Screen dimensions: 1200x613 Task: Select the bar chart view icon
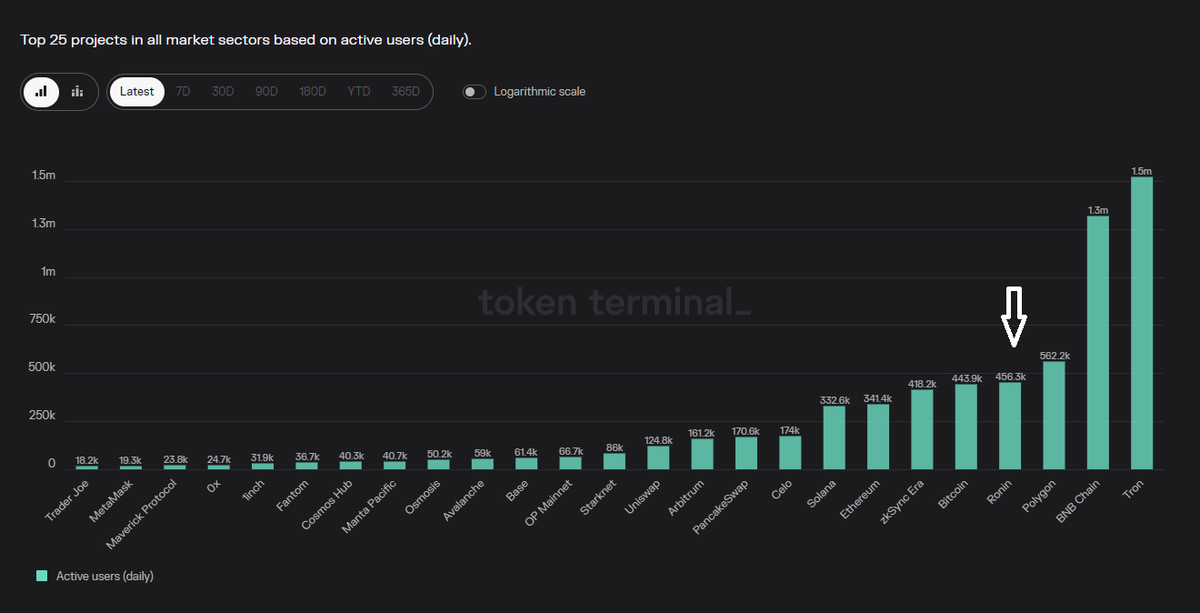click(41, 91)
